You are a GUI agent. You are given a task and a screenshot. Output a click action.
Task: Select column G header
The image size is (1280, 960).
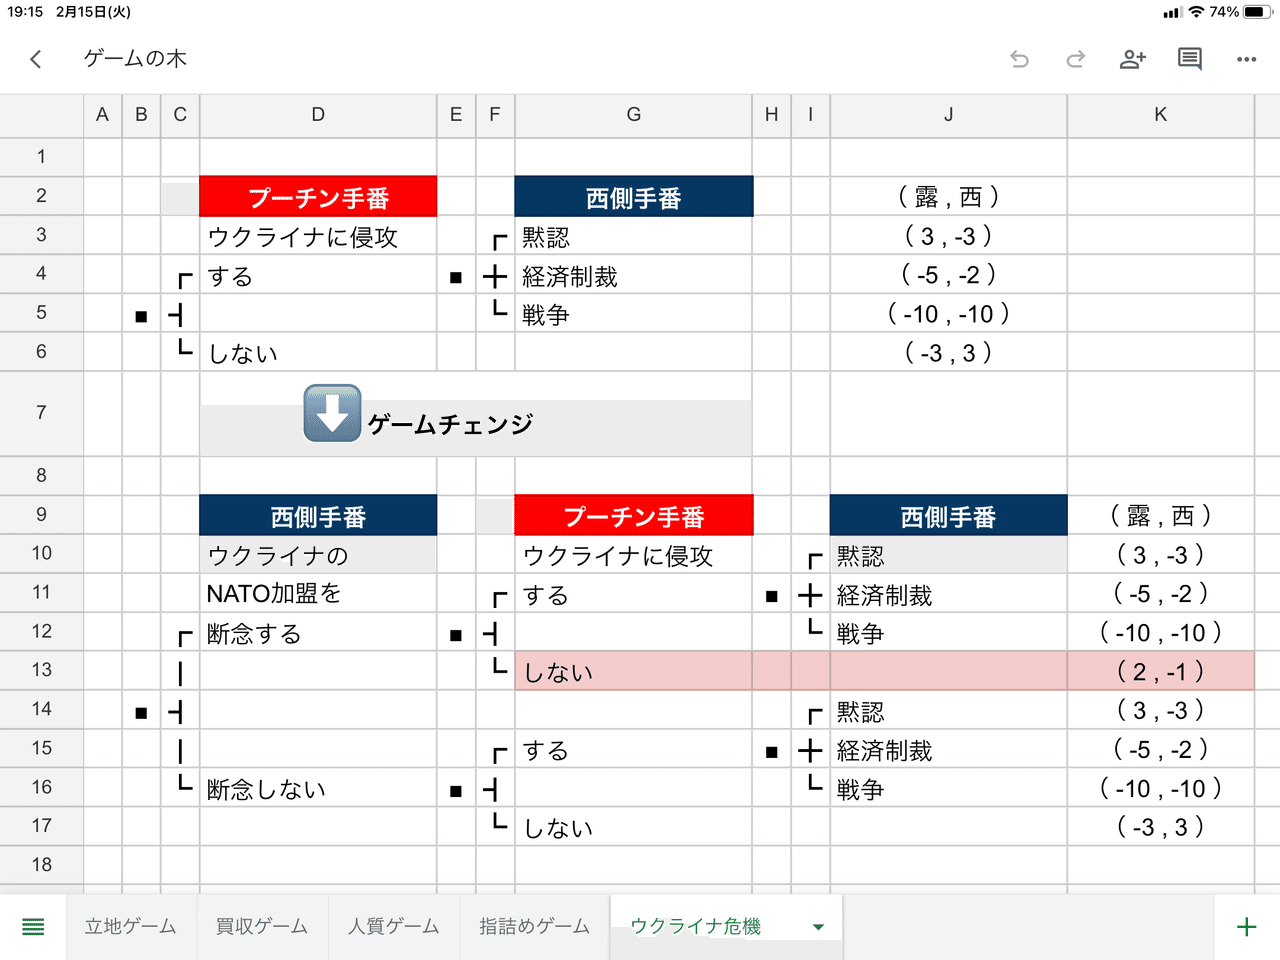pyautogui.click(x=634, y=115)
